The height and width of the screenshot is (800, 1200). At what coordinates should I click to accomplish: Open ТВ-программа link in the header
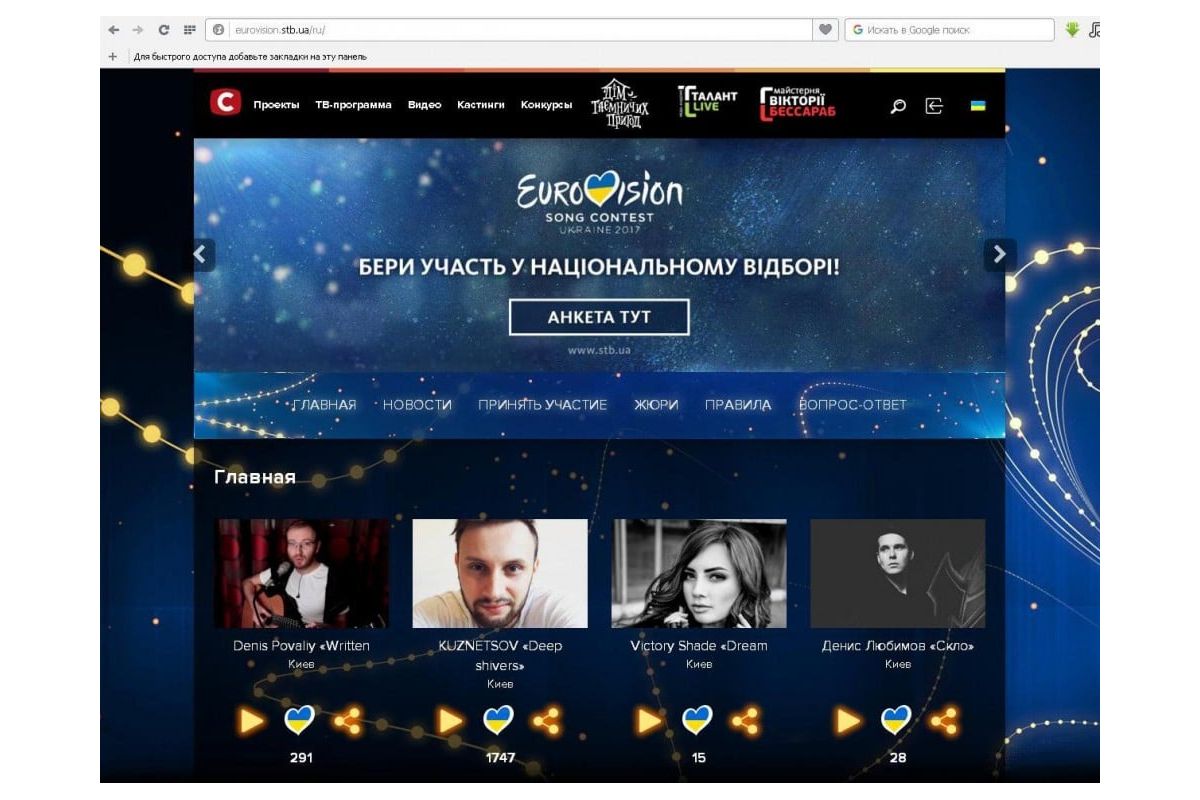point(353,105)
